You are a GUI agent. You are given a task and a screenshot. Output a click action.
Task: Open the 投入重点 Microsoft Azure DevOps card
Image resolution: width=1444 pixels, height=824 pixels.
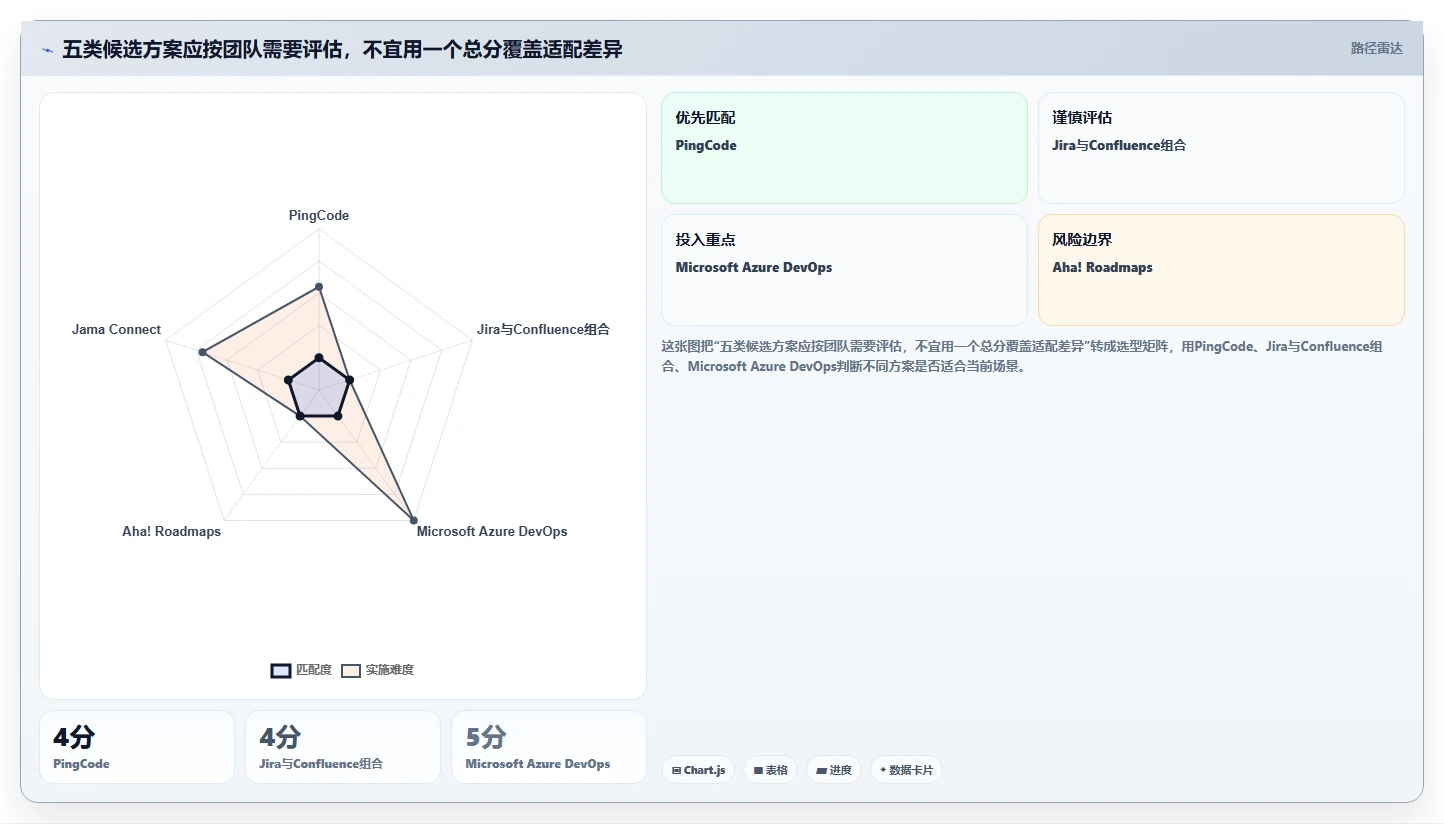[844, 270]
